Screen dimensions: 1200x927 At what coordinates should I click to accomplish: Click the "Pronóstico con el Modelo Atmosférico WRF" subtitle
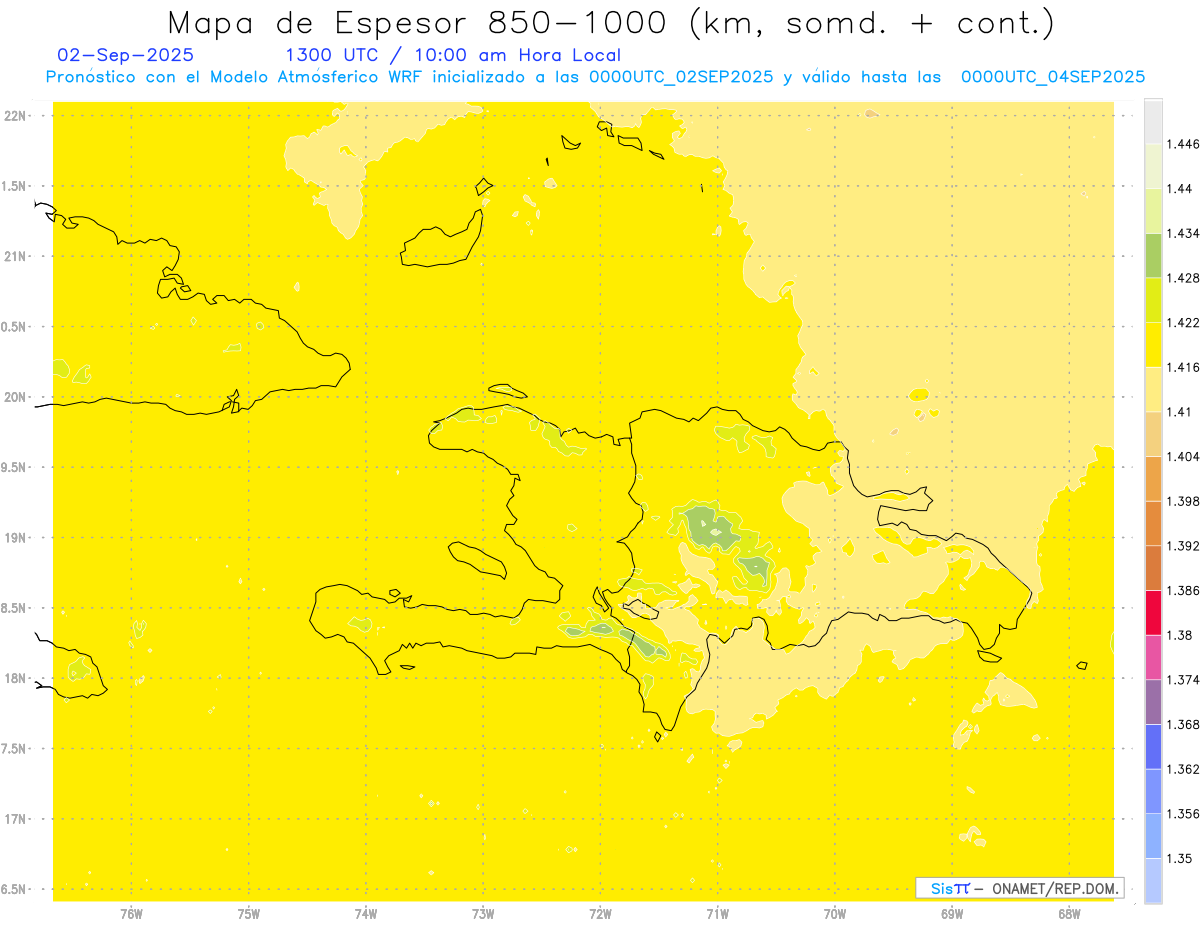click(236, 77)
